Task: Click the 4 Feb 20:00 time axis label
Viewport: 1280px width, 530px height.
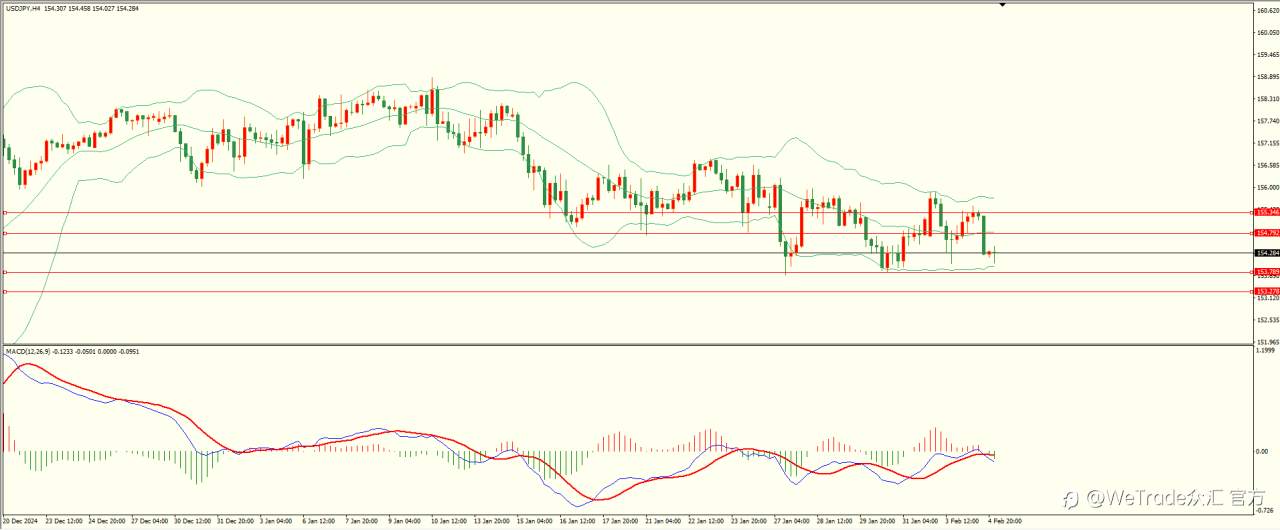Action: click(x=1003, y=521)
